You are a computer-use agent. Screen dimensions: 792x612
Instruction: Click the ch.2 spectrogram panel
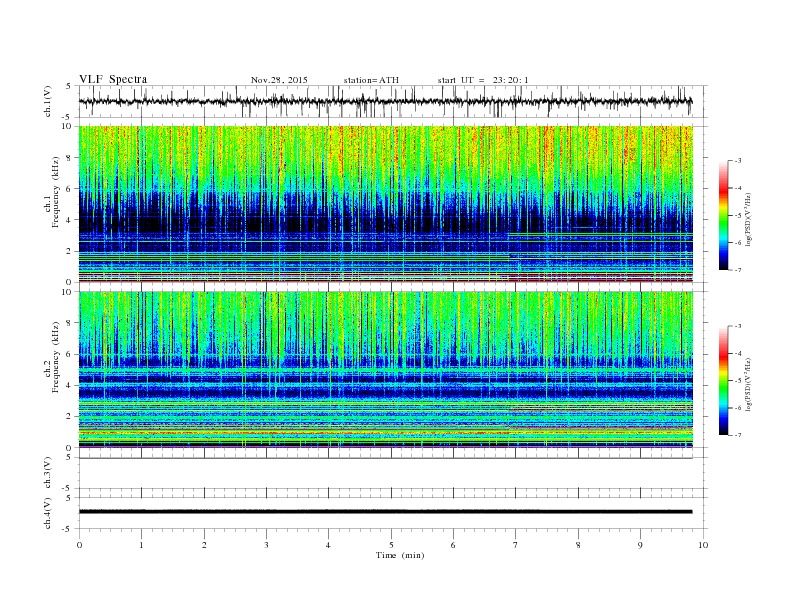(x=385, y=370)
